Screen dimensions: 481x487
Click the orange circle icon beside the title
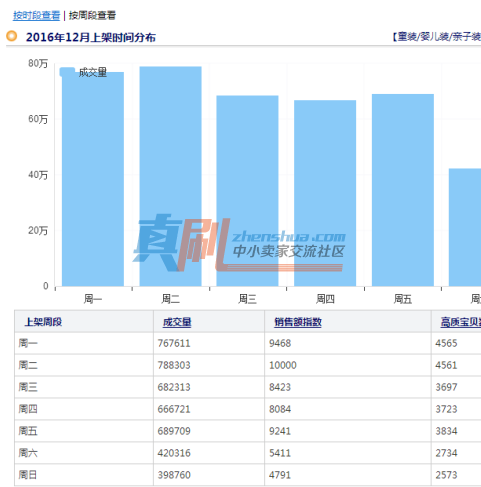pos(12,36)
